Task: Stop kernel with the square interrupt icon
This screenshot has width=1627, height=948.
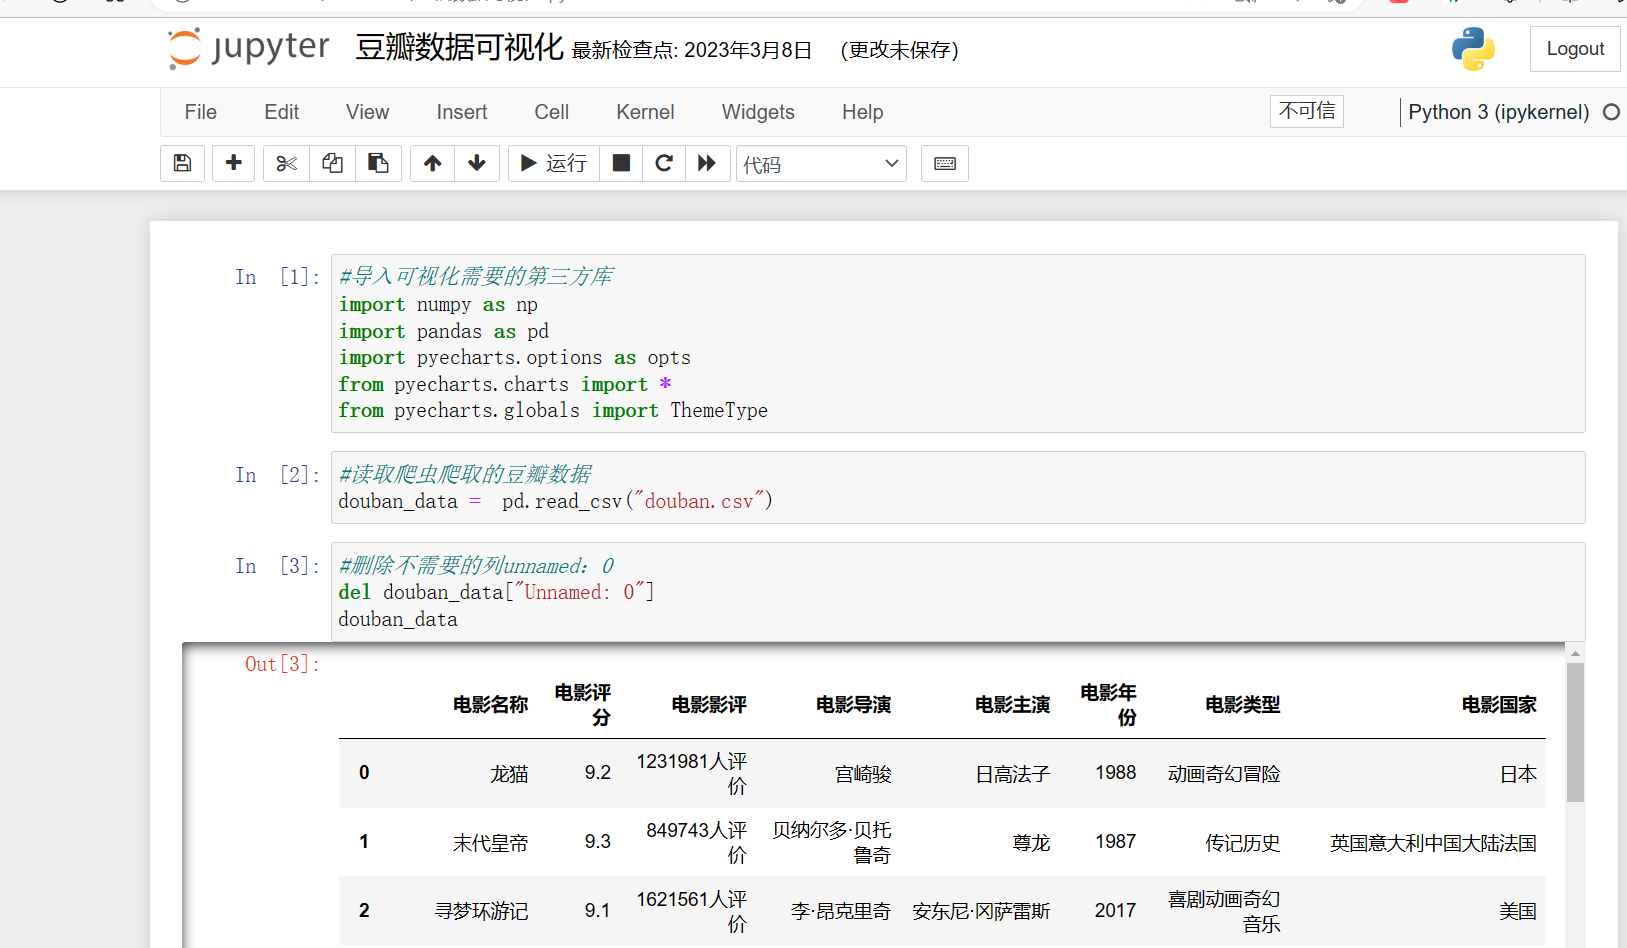Action: pos(621,163)
